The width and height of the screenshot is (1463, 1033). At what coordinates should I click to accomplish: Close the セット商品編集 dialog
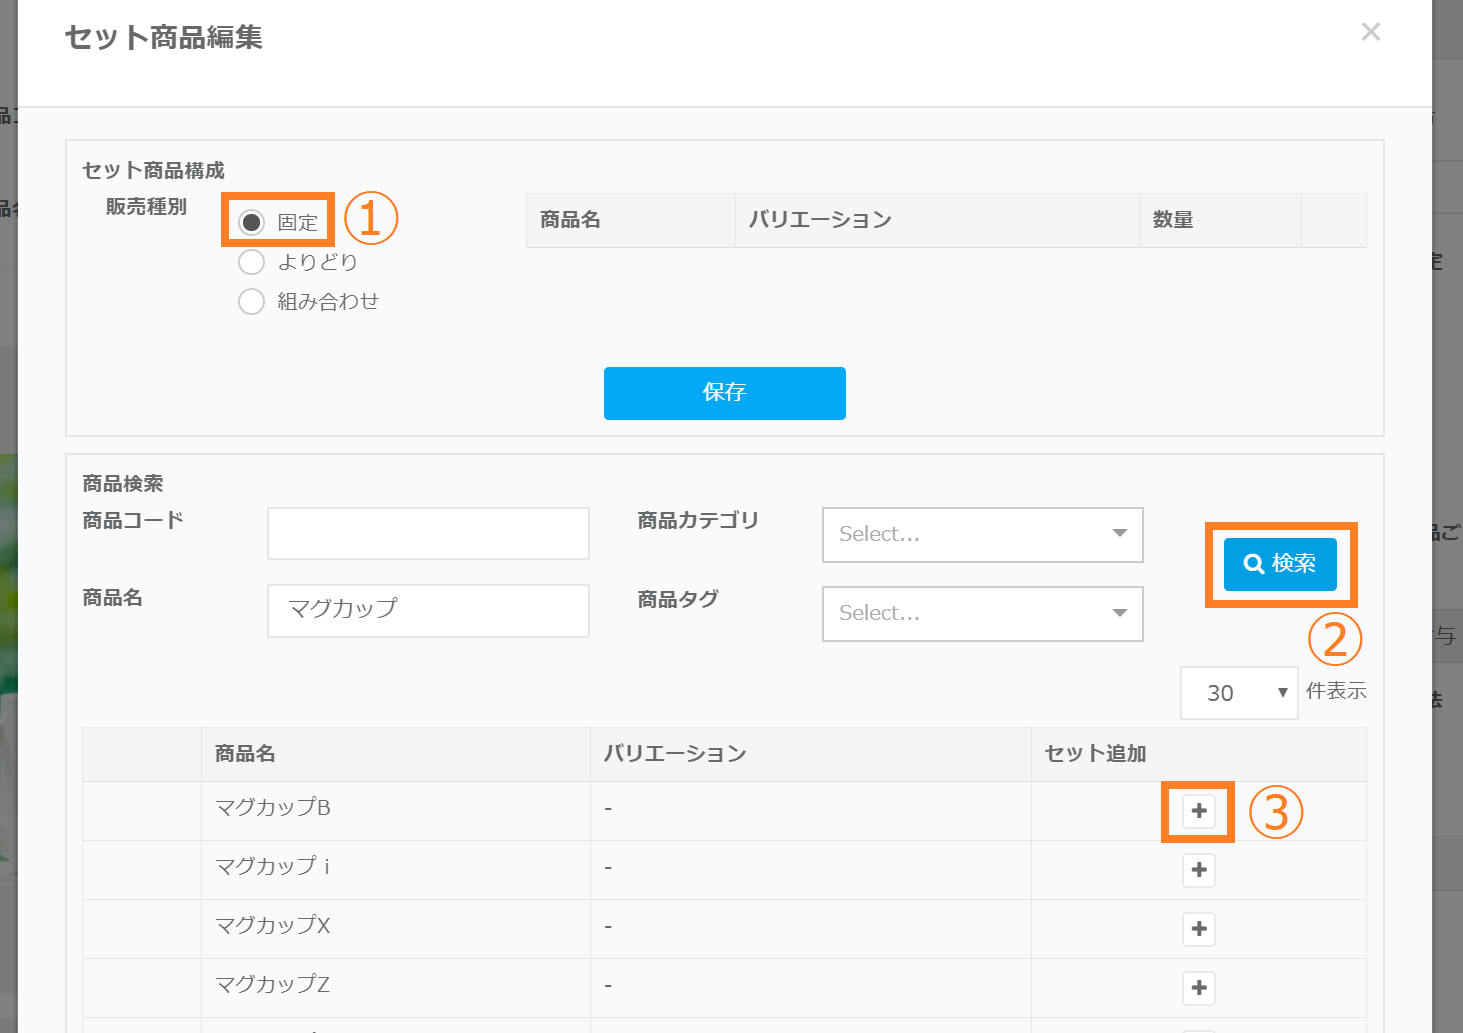point(1370,32)
